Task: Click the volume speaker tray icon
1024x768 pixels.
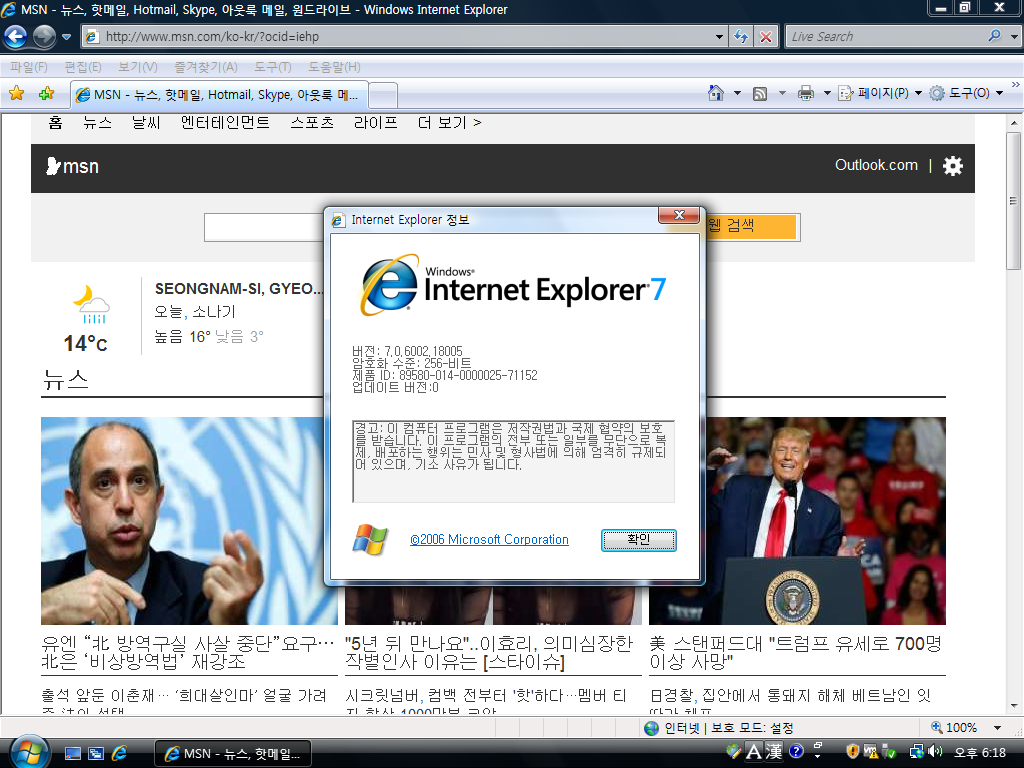Action: point(936,752)
